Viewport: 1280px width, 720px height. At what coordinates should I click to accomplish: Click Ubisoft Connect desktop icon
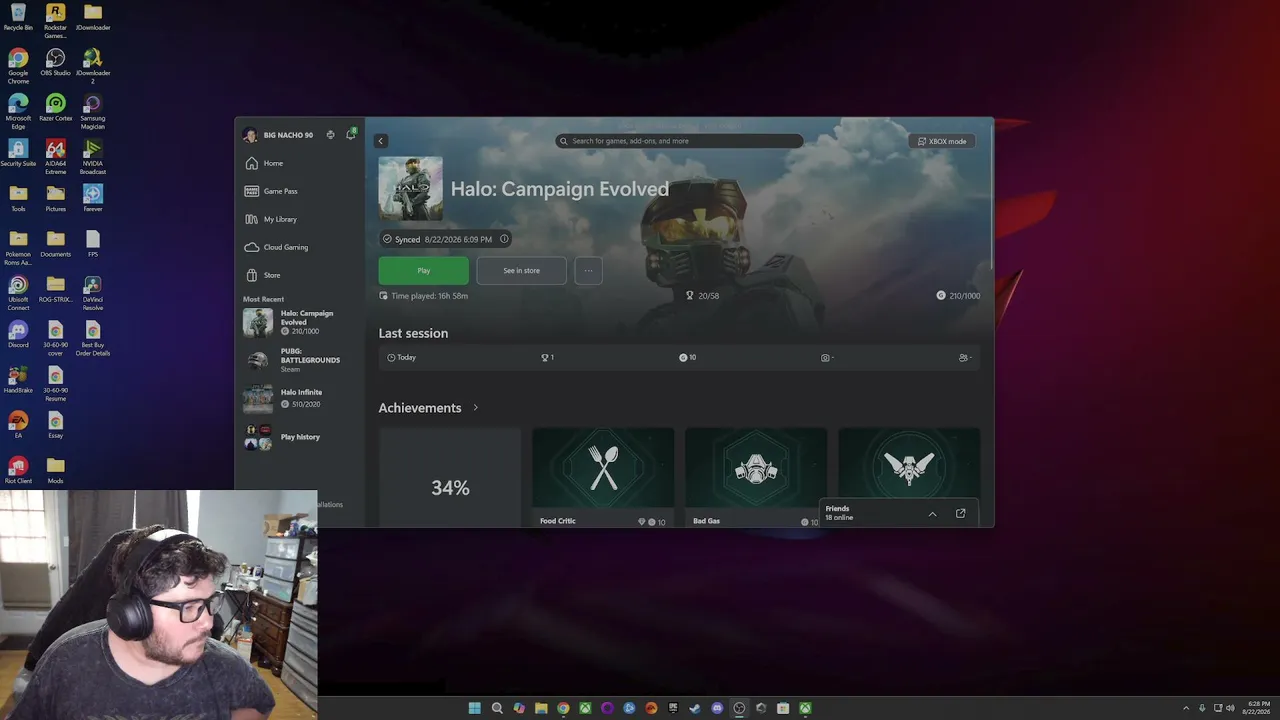coord(18,293)
